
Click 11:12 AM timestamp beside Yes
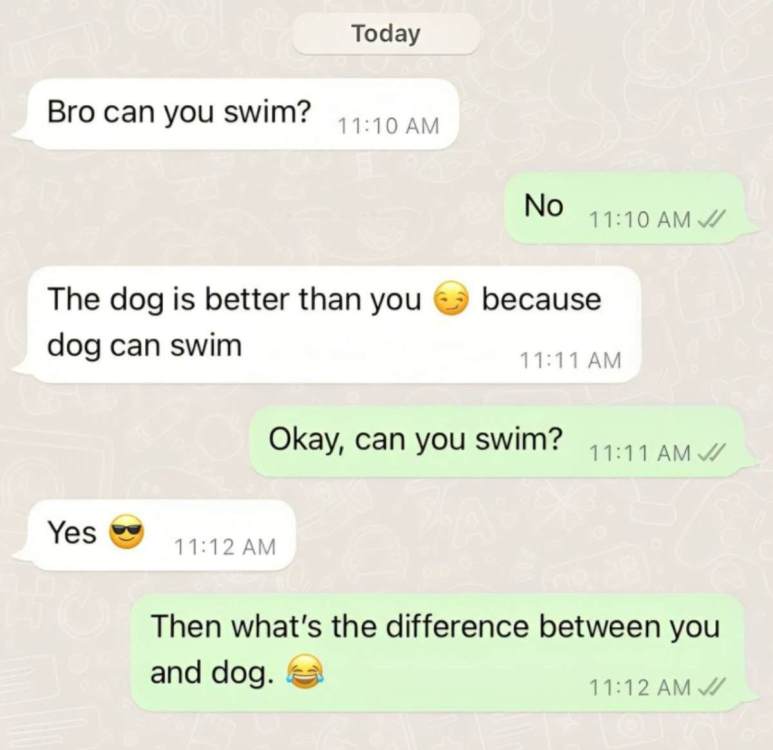tap(224, 547)
